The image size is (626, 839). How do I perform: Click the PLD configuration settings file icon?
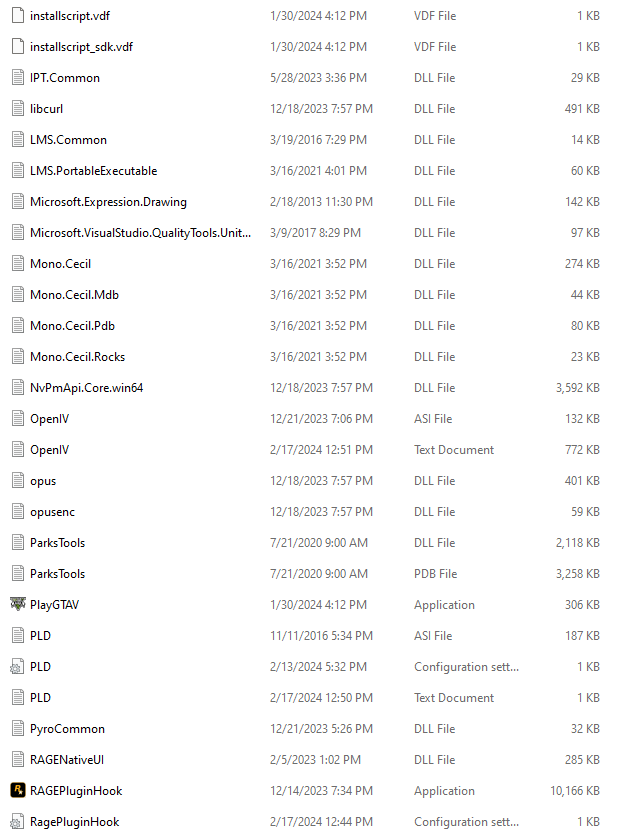coord(17,666)
